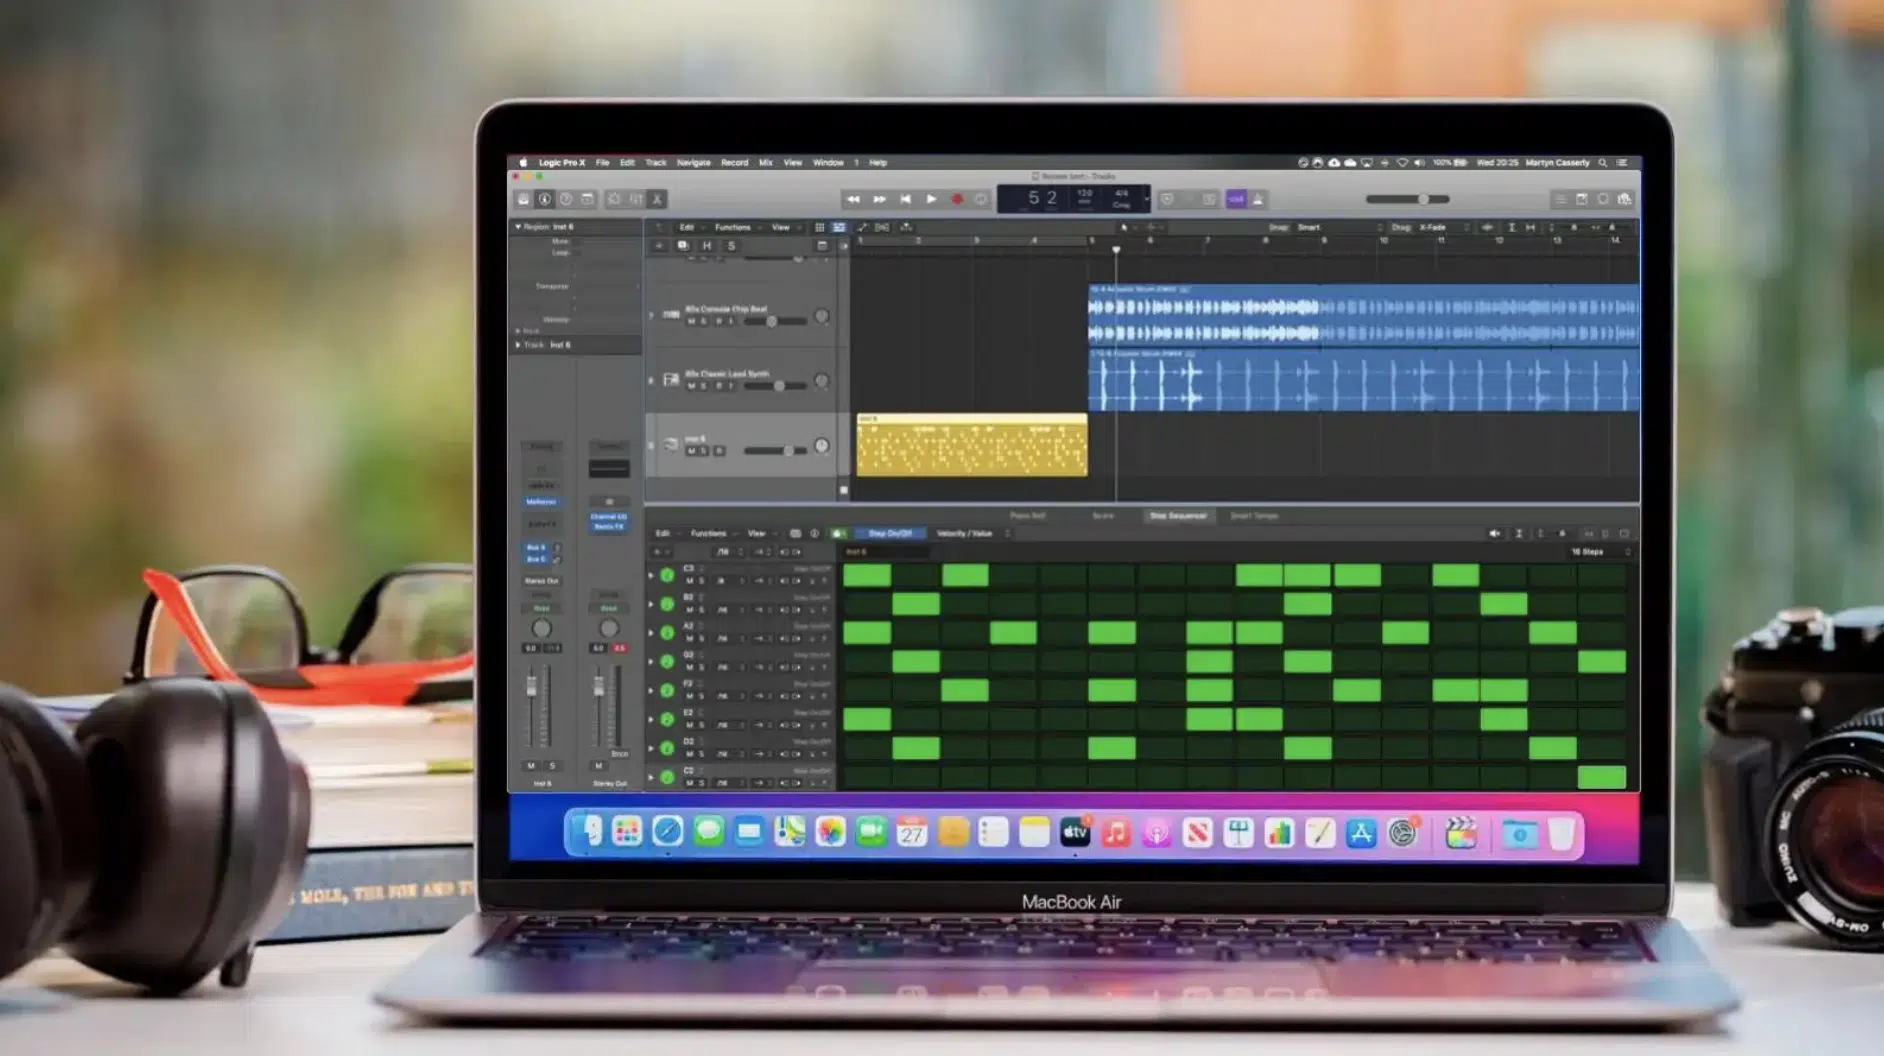Open the Mix menu
Viewport: 1884px width, 1056px height.
pos(766,162)
